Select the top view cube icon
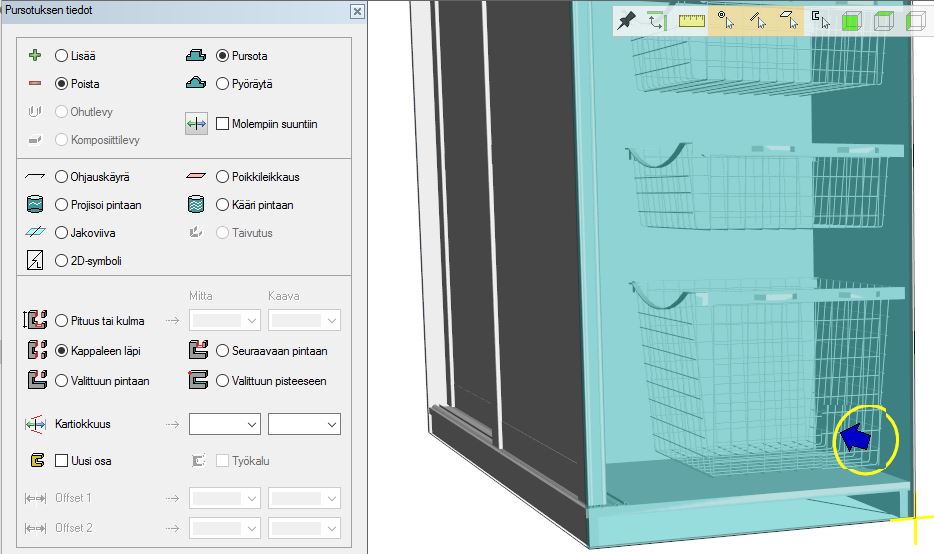This screenshot has width=934, height=554. point(883,22)
